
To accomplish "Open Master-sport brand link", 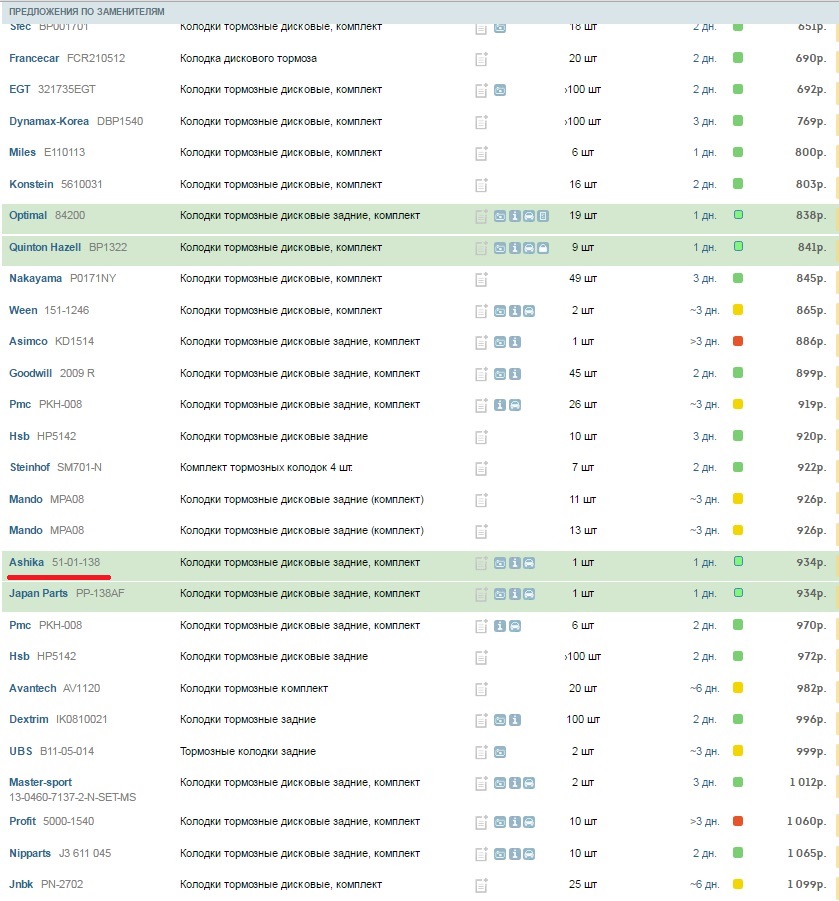I will tap(40, 782).
